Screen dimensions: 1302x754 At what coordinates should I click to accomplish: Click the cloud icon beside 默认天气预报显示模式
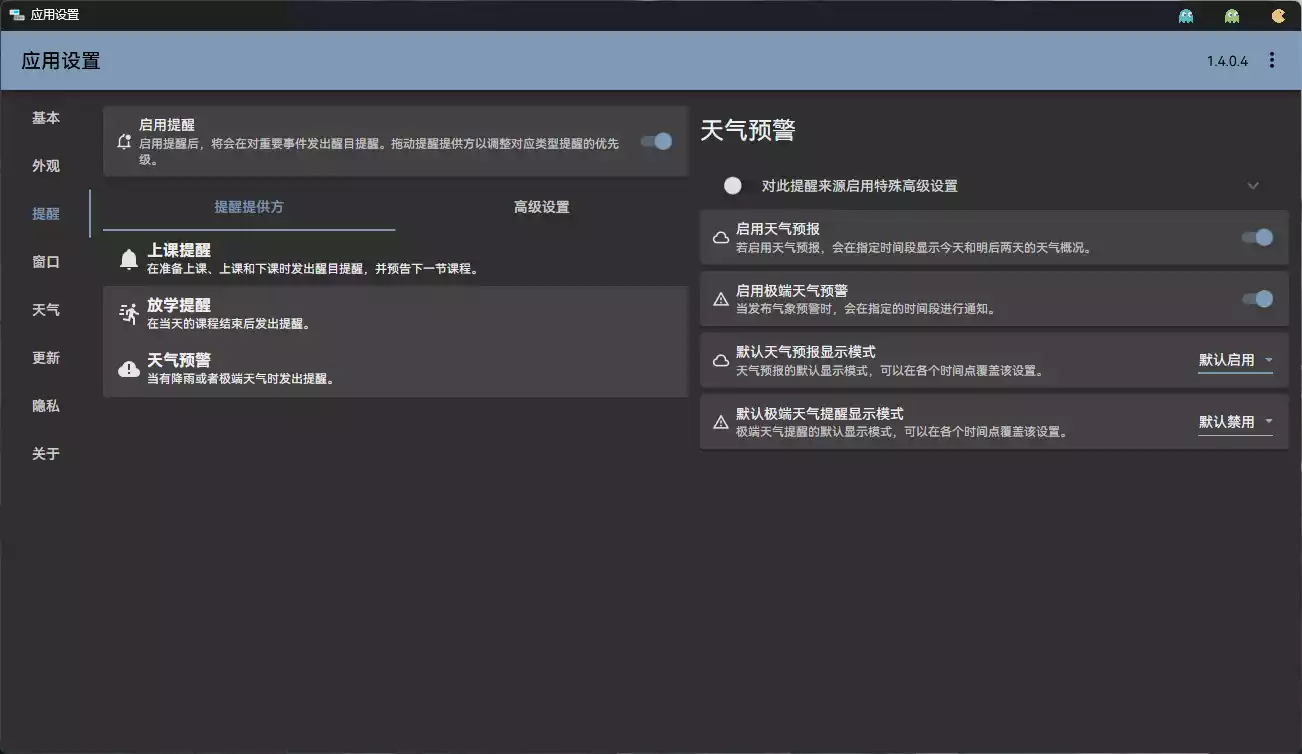click(720, 361)
